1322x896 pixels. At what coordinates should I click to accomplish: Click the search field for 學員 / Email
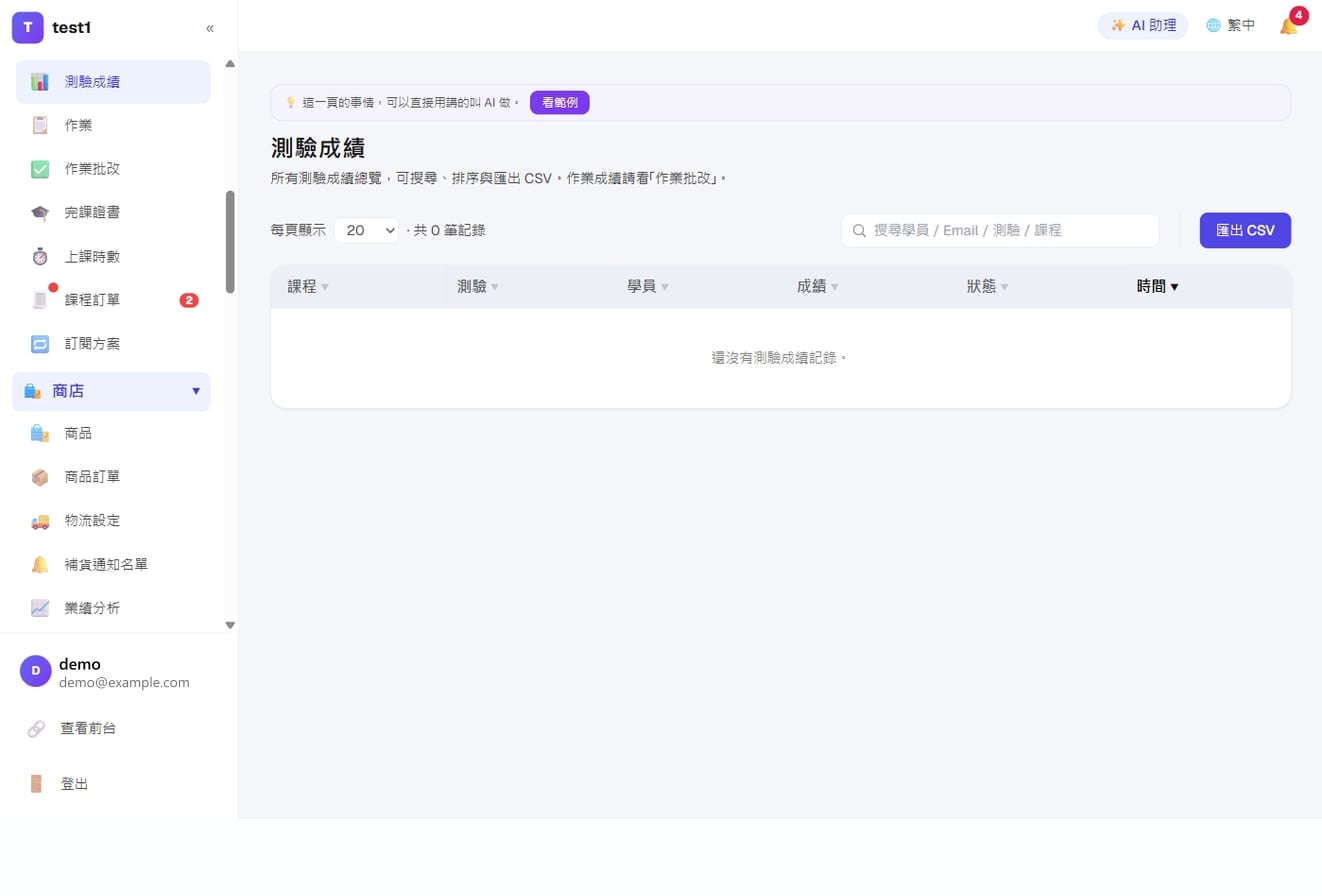tap(1000, 230)
